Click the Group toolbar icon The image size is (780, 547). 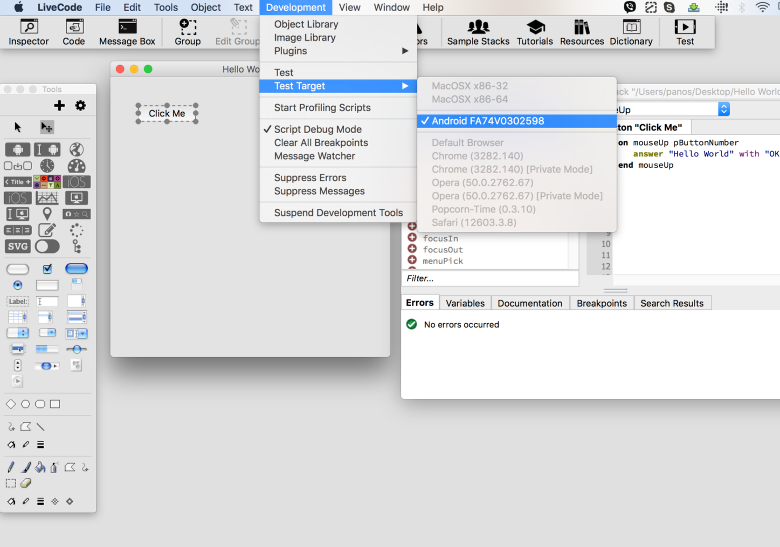188,33
